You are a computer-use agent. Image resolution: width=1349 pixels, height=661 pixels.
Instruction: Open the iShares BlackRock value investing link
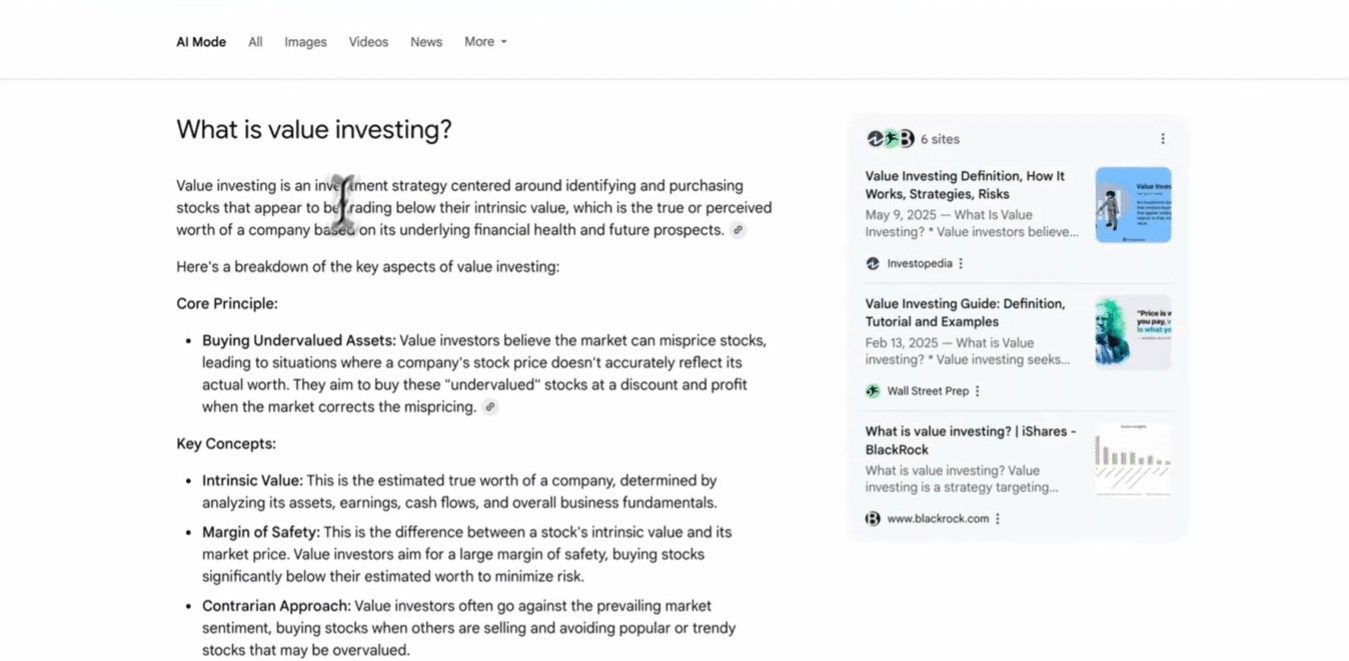(x=970, y=440)
